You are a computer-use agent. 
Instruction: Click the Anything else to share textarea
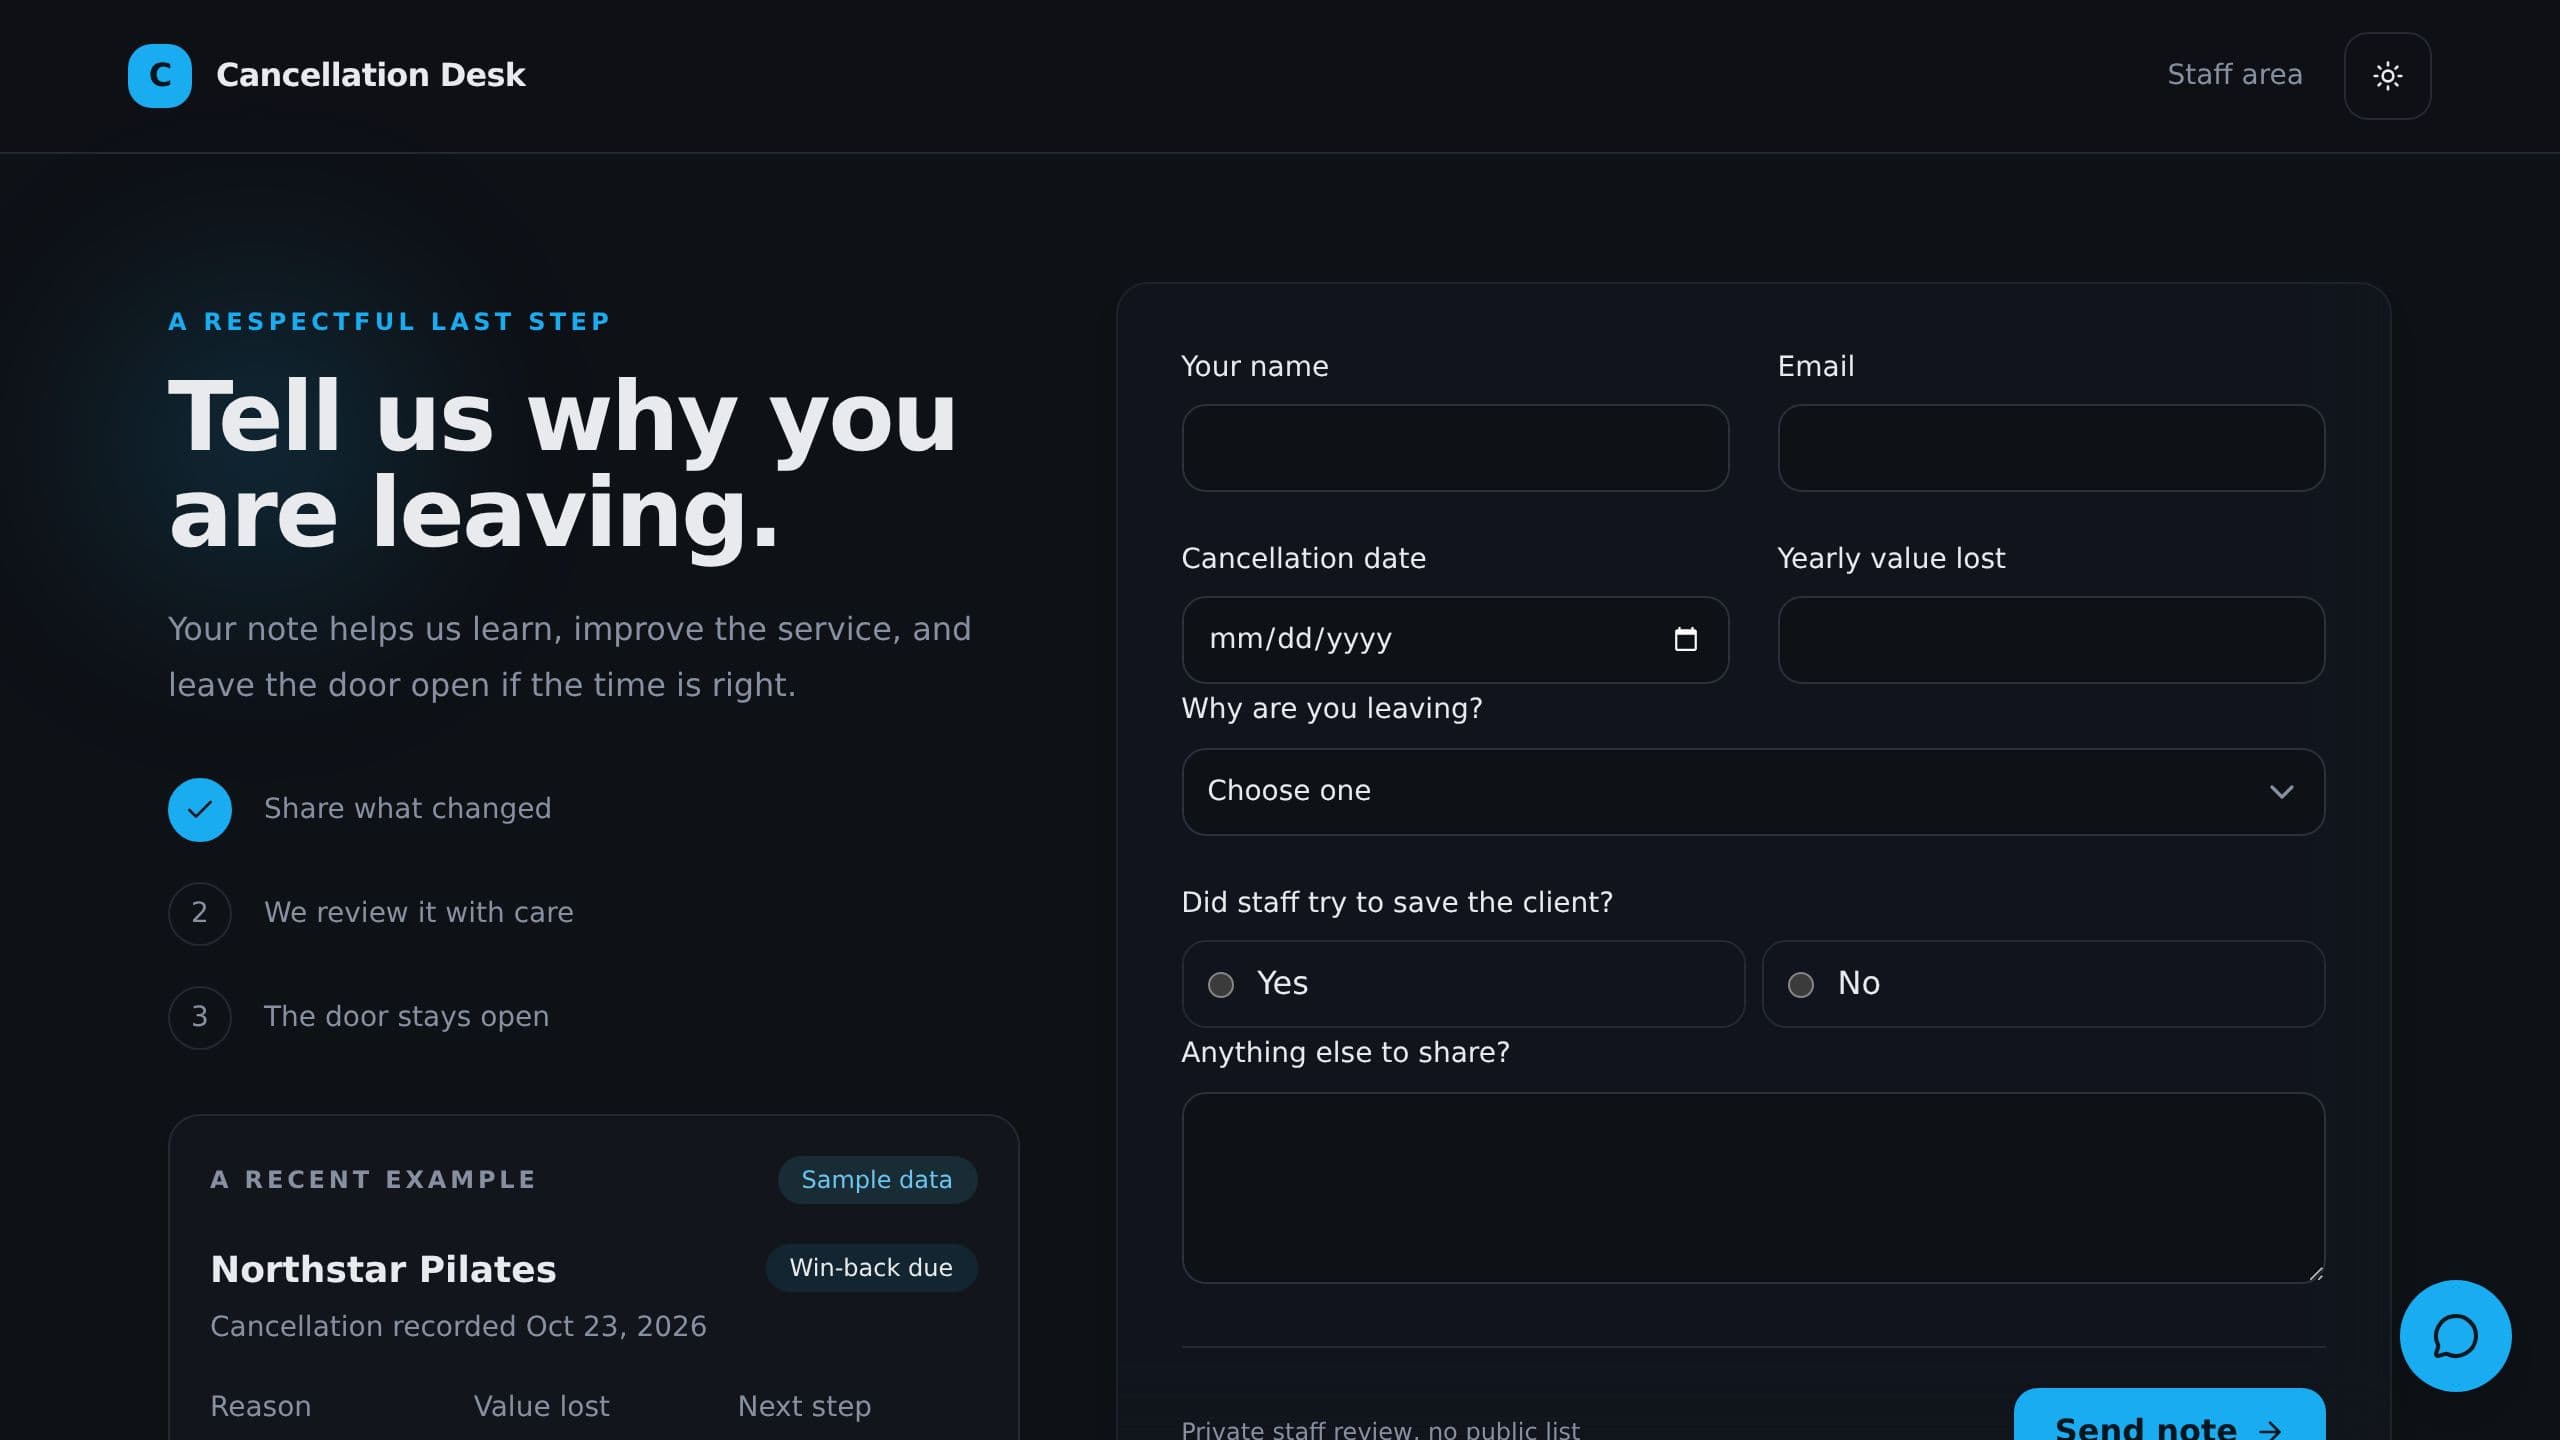pos(1753,1188)
